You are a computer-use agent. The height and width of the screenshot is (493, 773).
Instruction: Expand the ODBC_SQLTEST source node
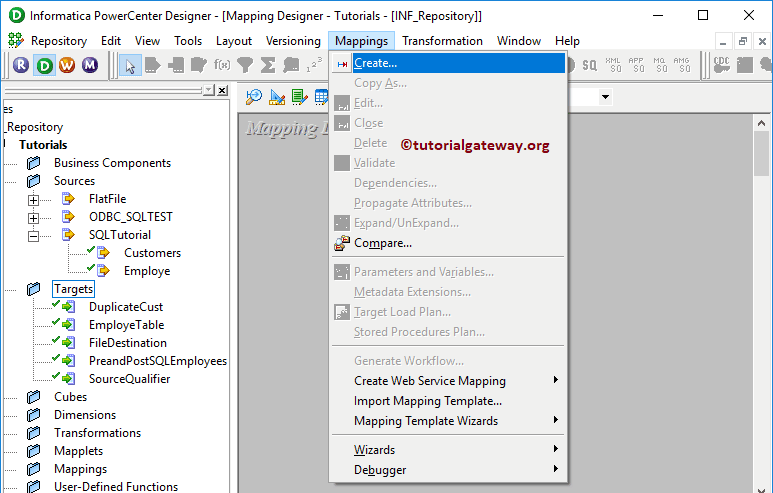[33, 218]
